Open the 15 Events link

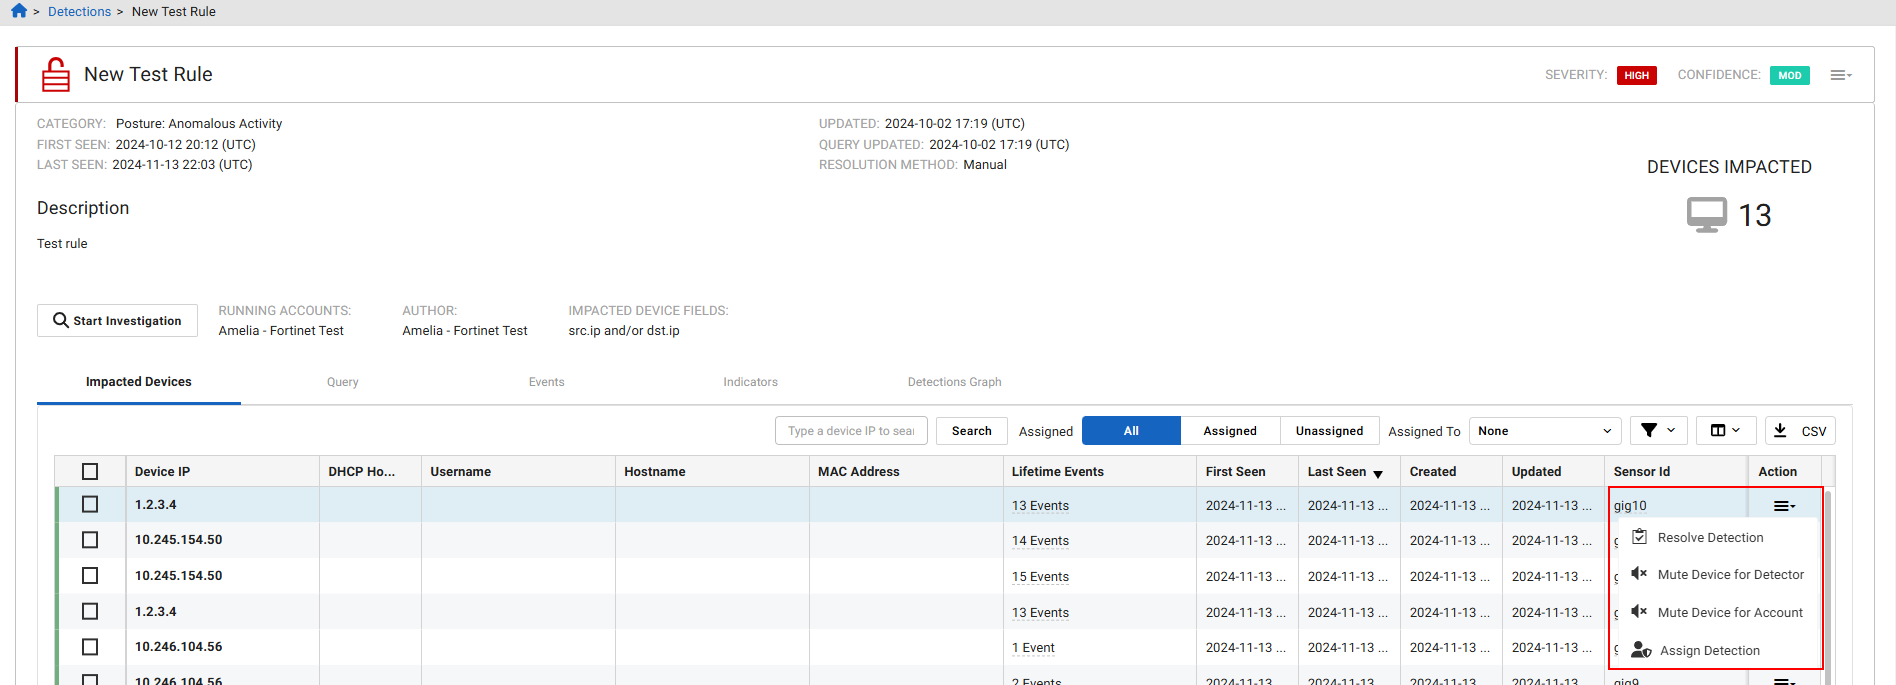pos(1040,577)
